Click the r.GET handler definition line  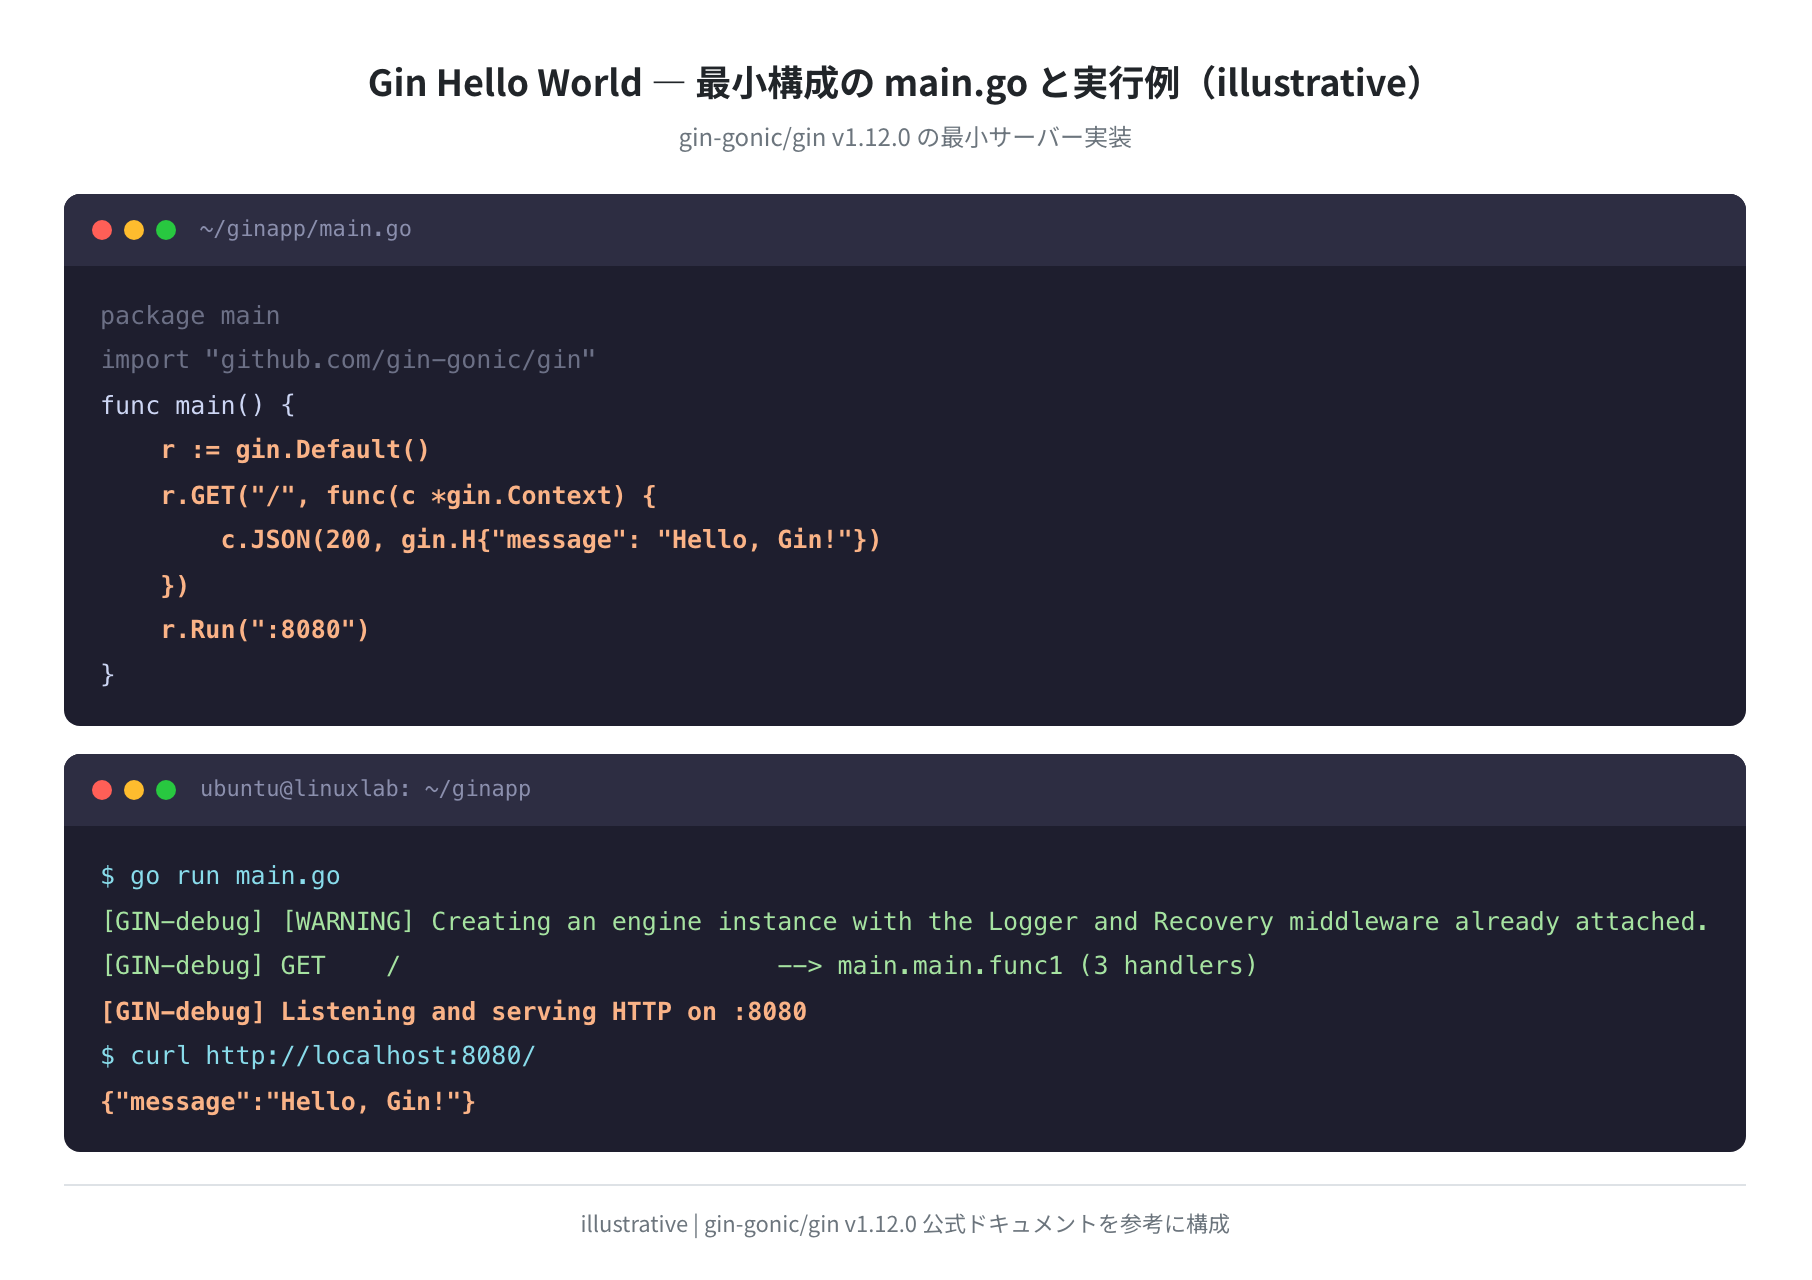408,496
